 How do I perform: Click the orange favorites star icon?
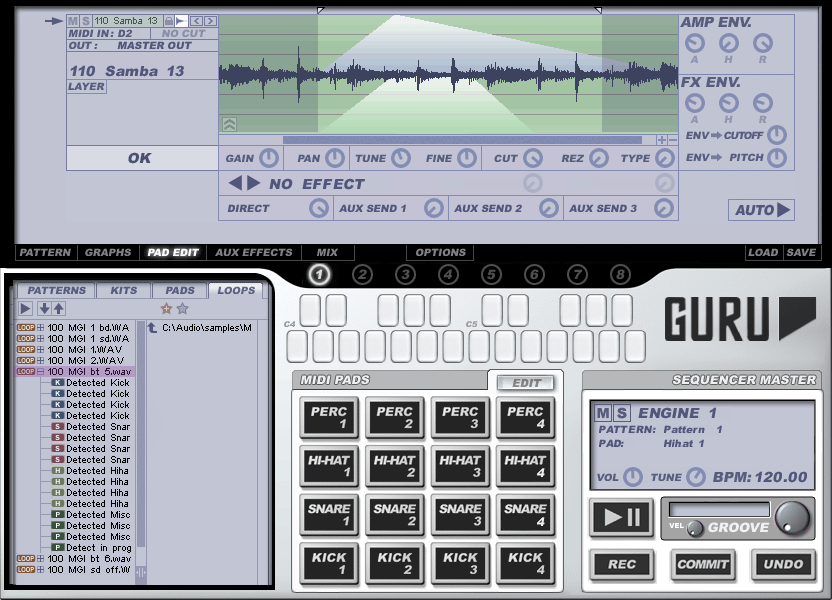166,308
